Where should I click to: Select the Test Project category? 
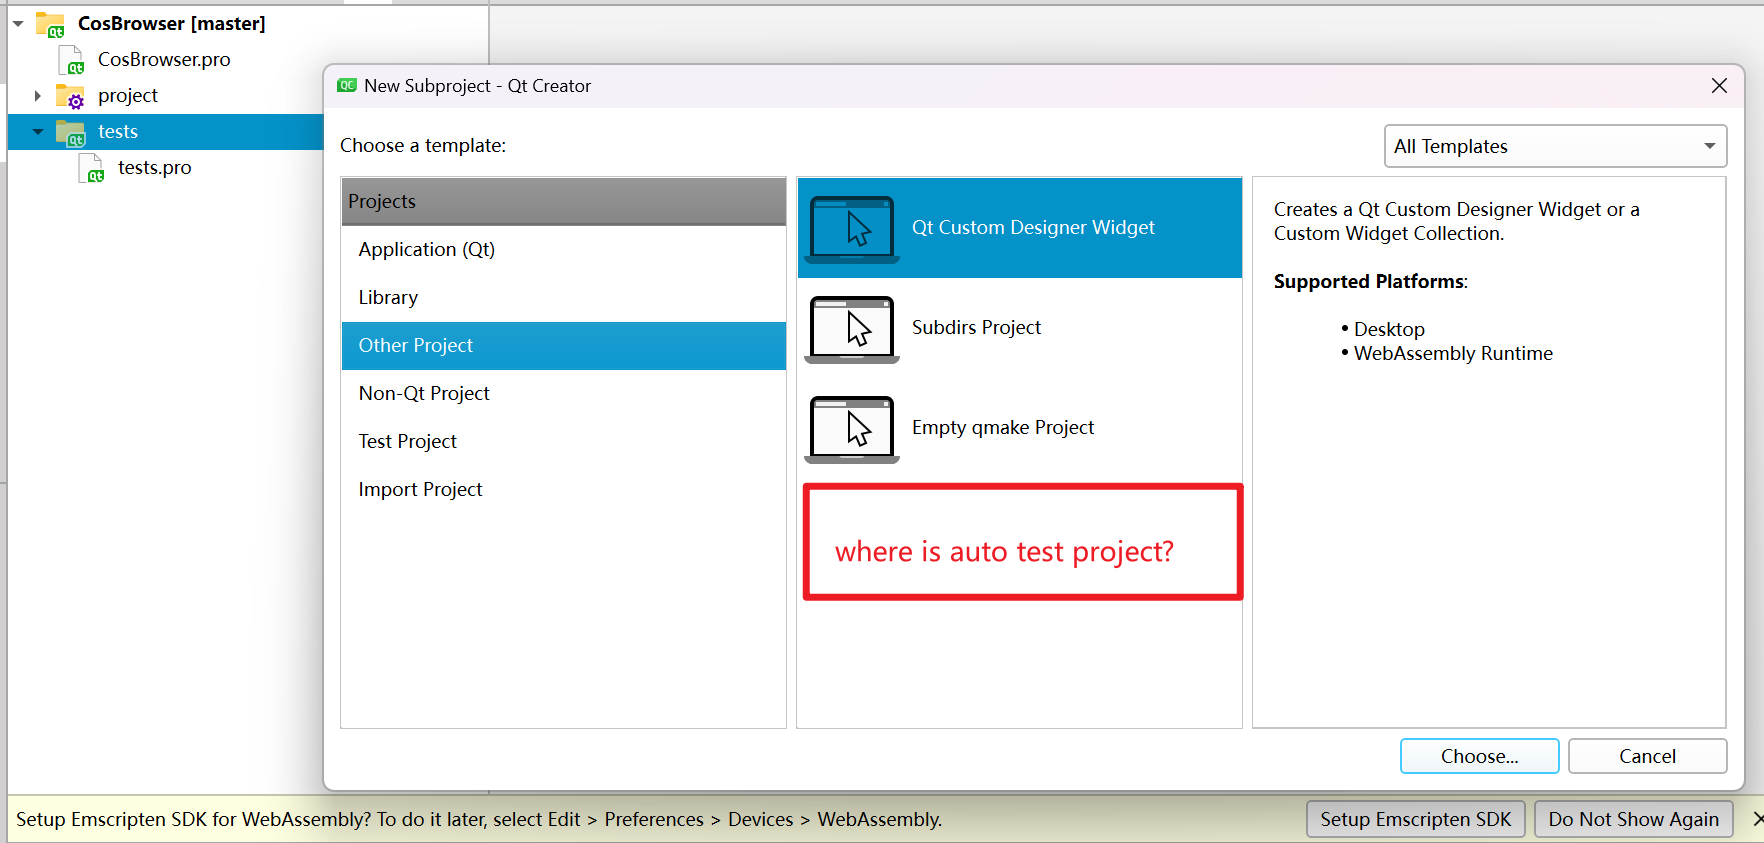564,442
